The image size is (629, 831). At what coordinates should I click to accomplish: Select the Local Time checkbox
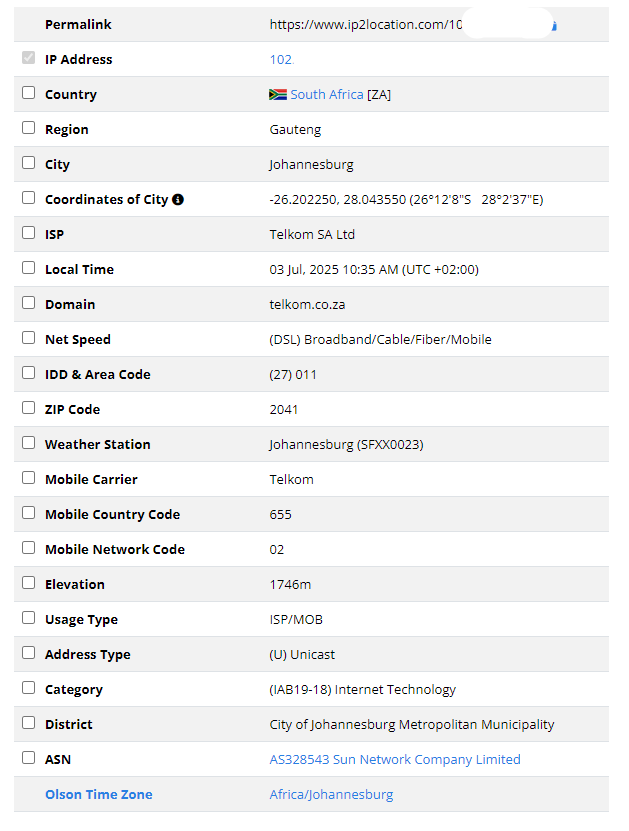(x=29, y=268)
